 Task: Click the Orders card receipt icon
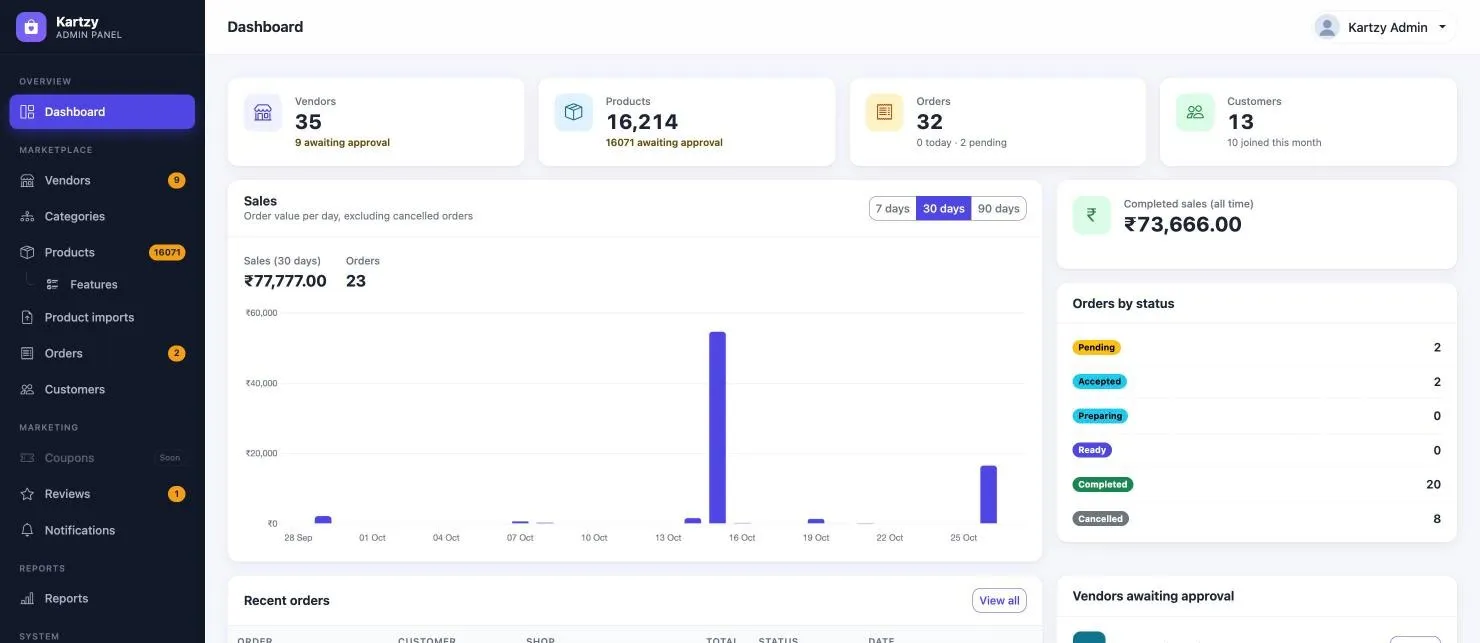884,112
